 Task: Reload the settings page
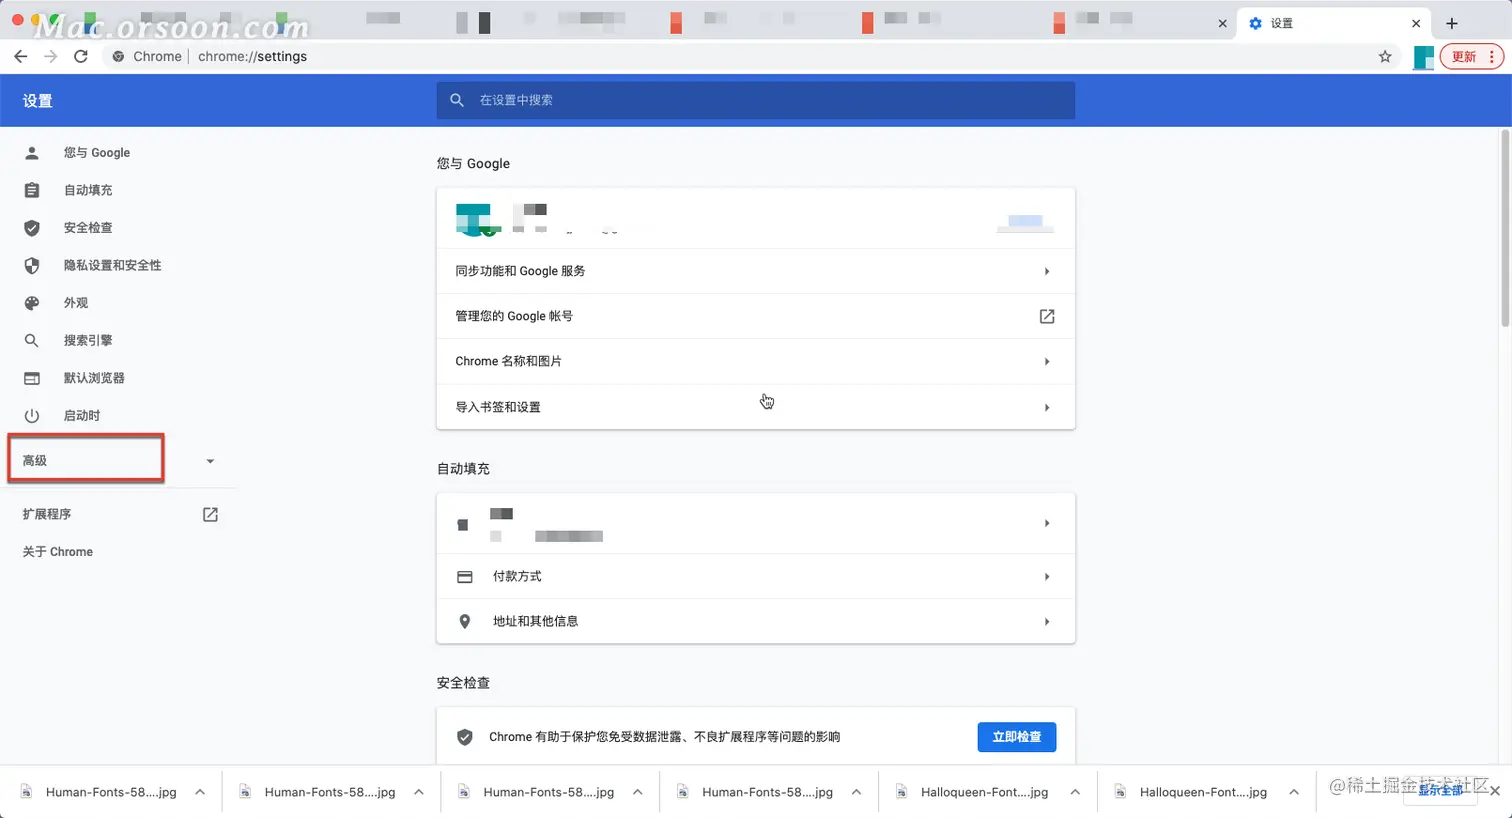81,56
